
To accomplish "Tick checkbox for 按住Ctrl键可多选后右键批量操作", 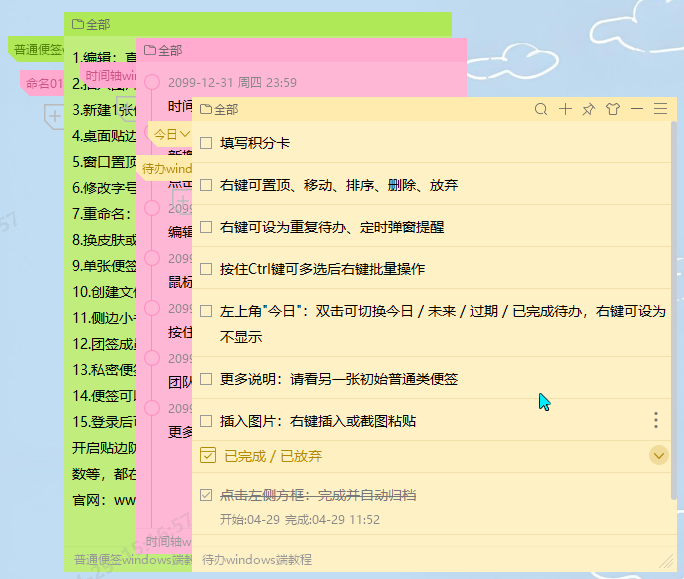I will (x=206, y=269).
